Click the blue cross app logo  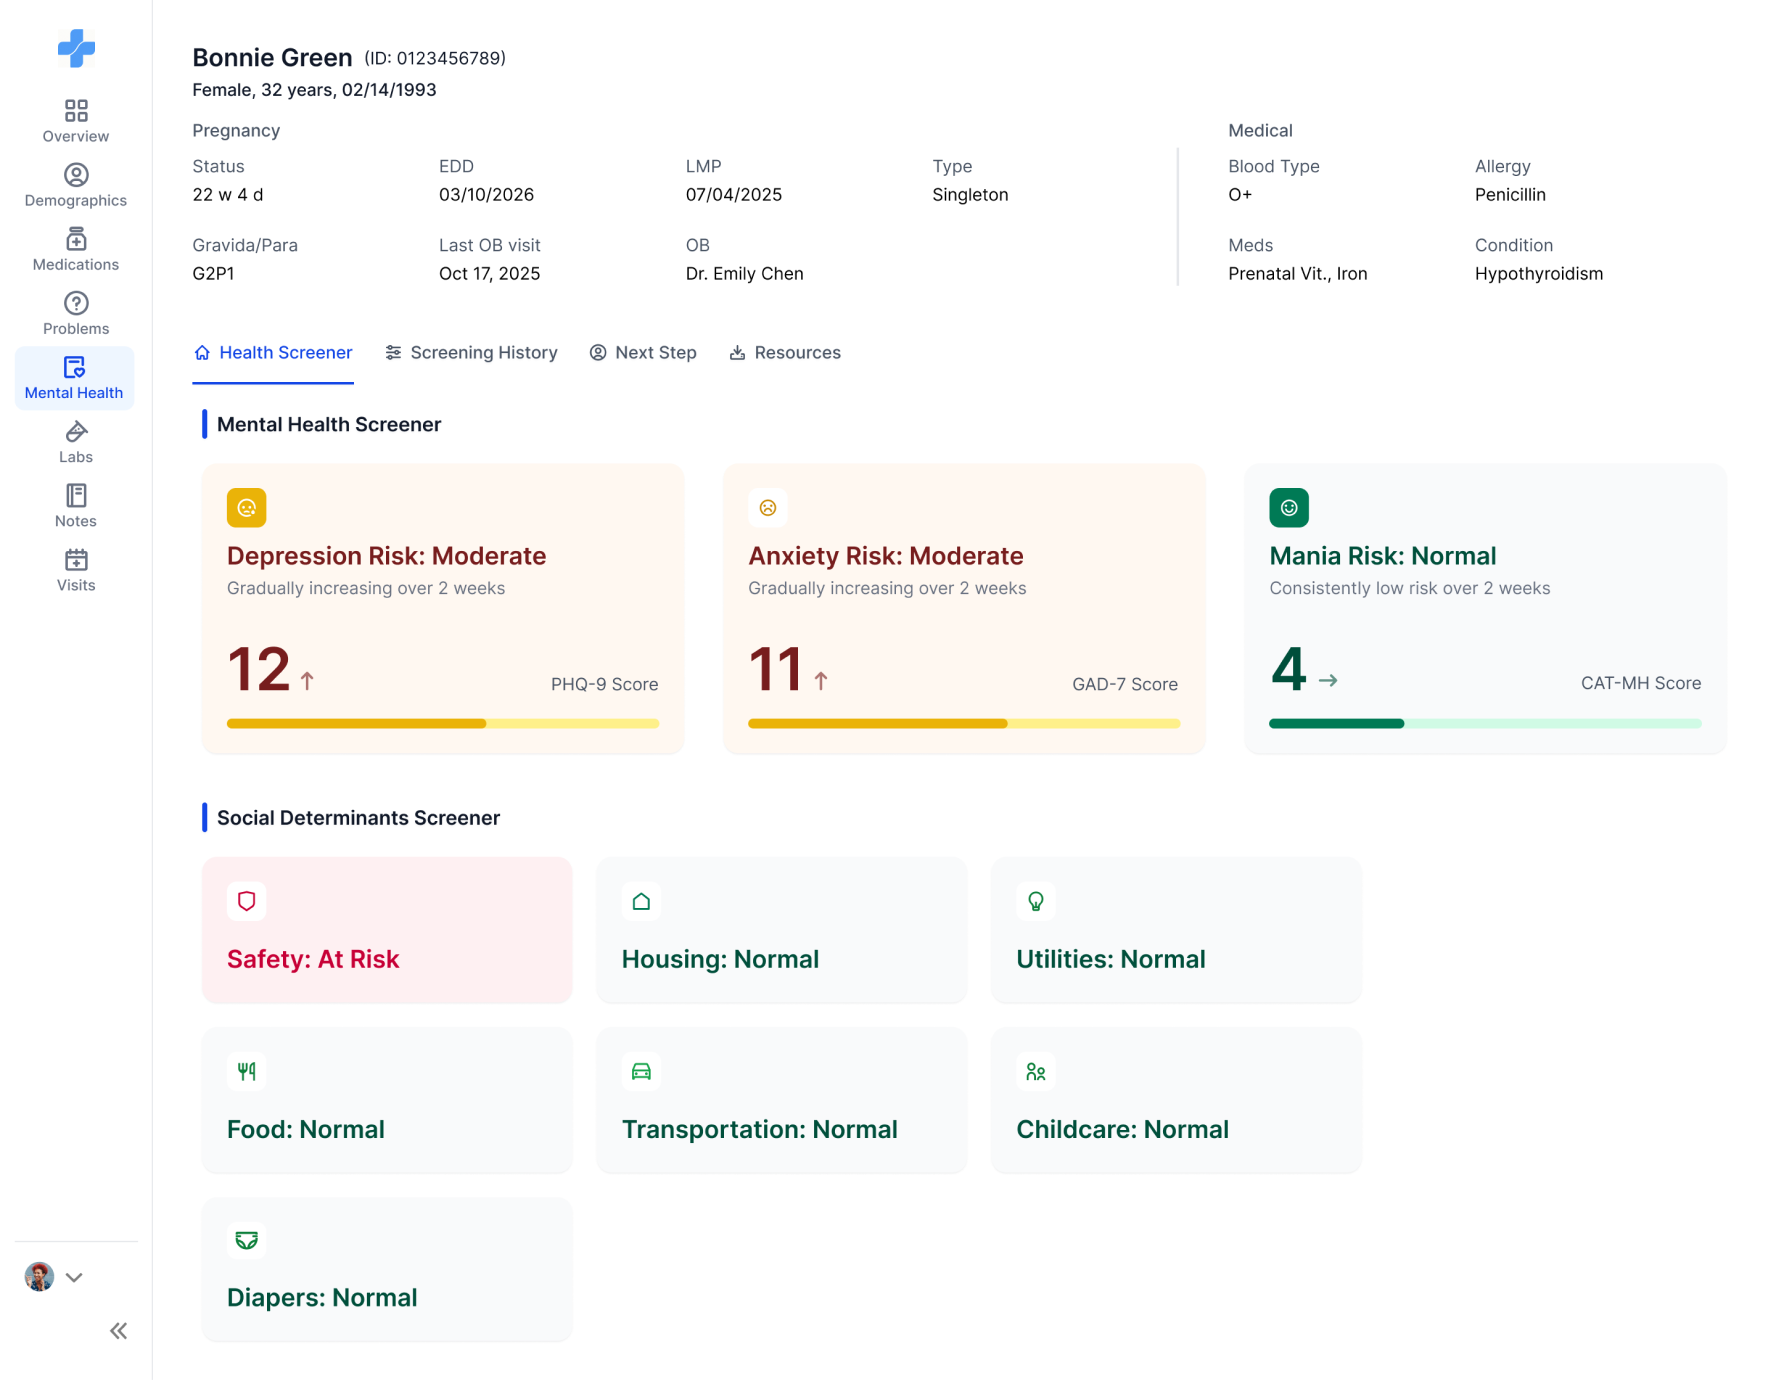76,48
